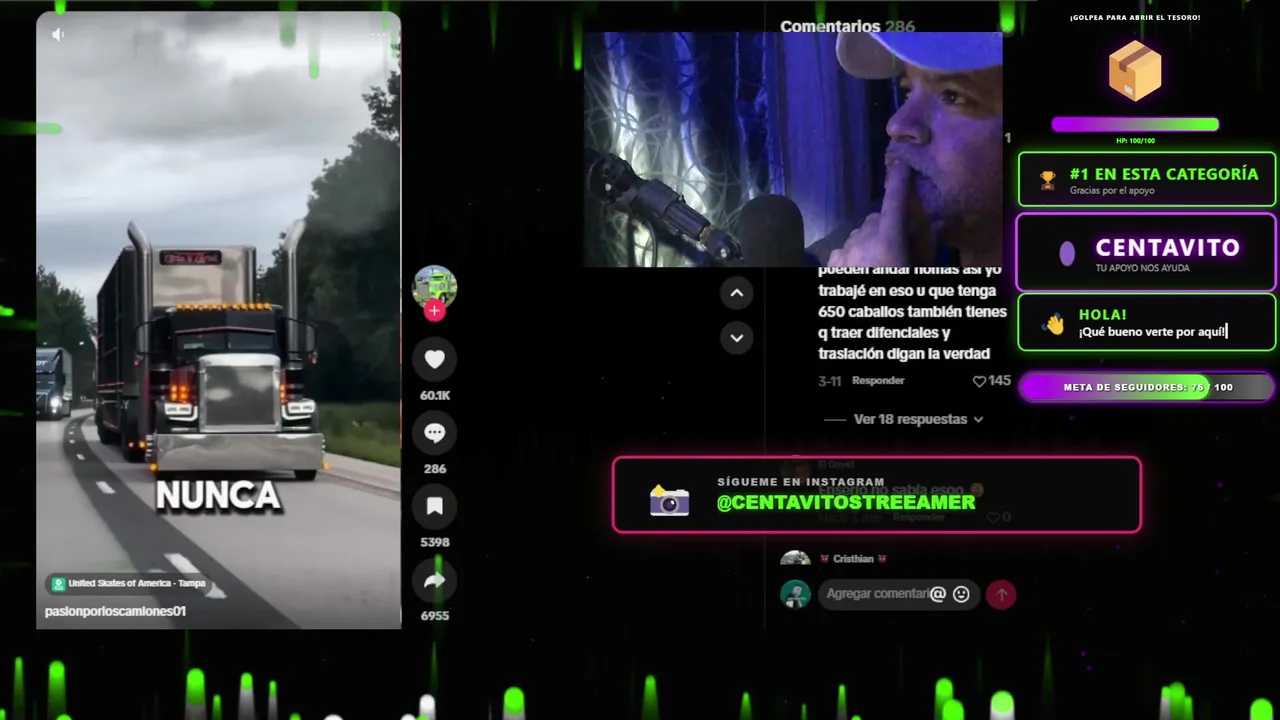The height and width of the screenshot is (720, 1280).
Task: Click the 60.1K likes count
Action: coord(435,395)
